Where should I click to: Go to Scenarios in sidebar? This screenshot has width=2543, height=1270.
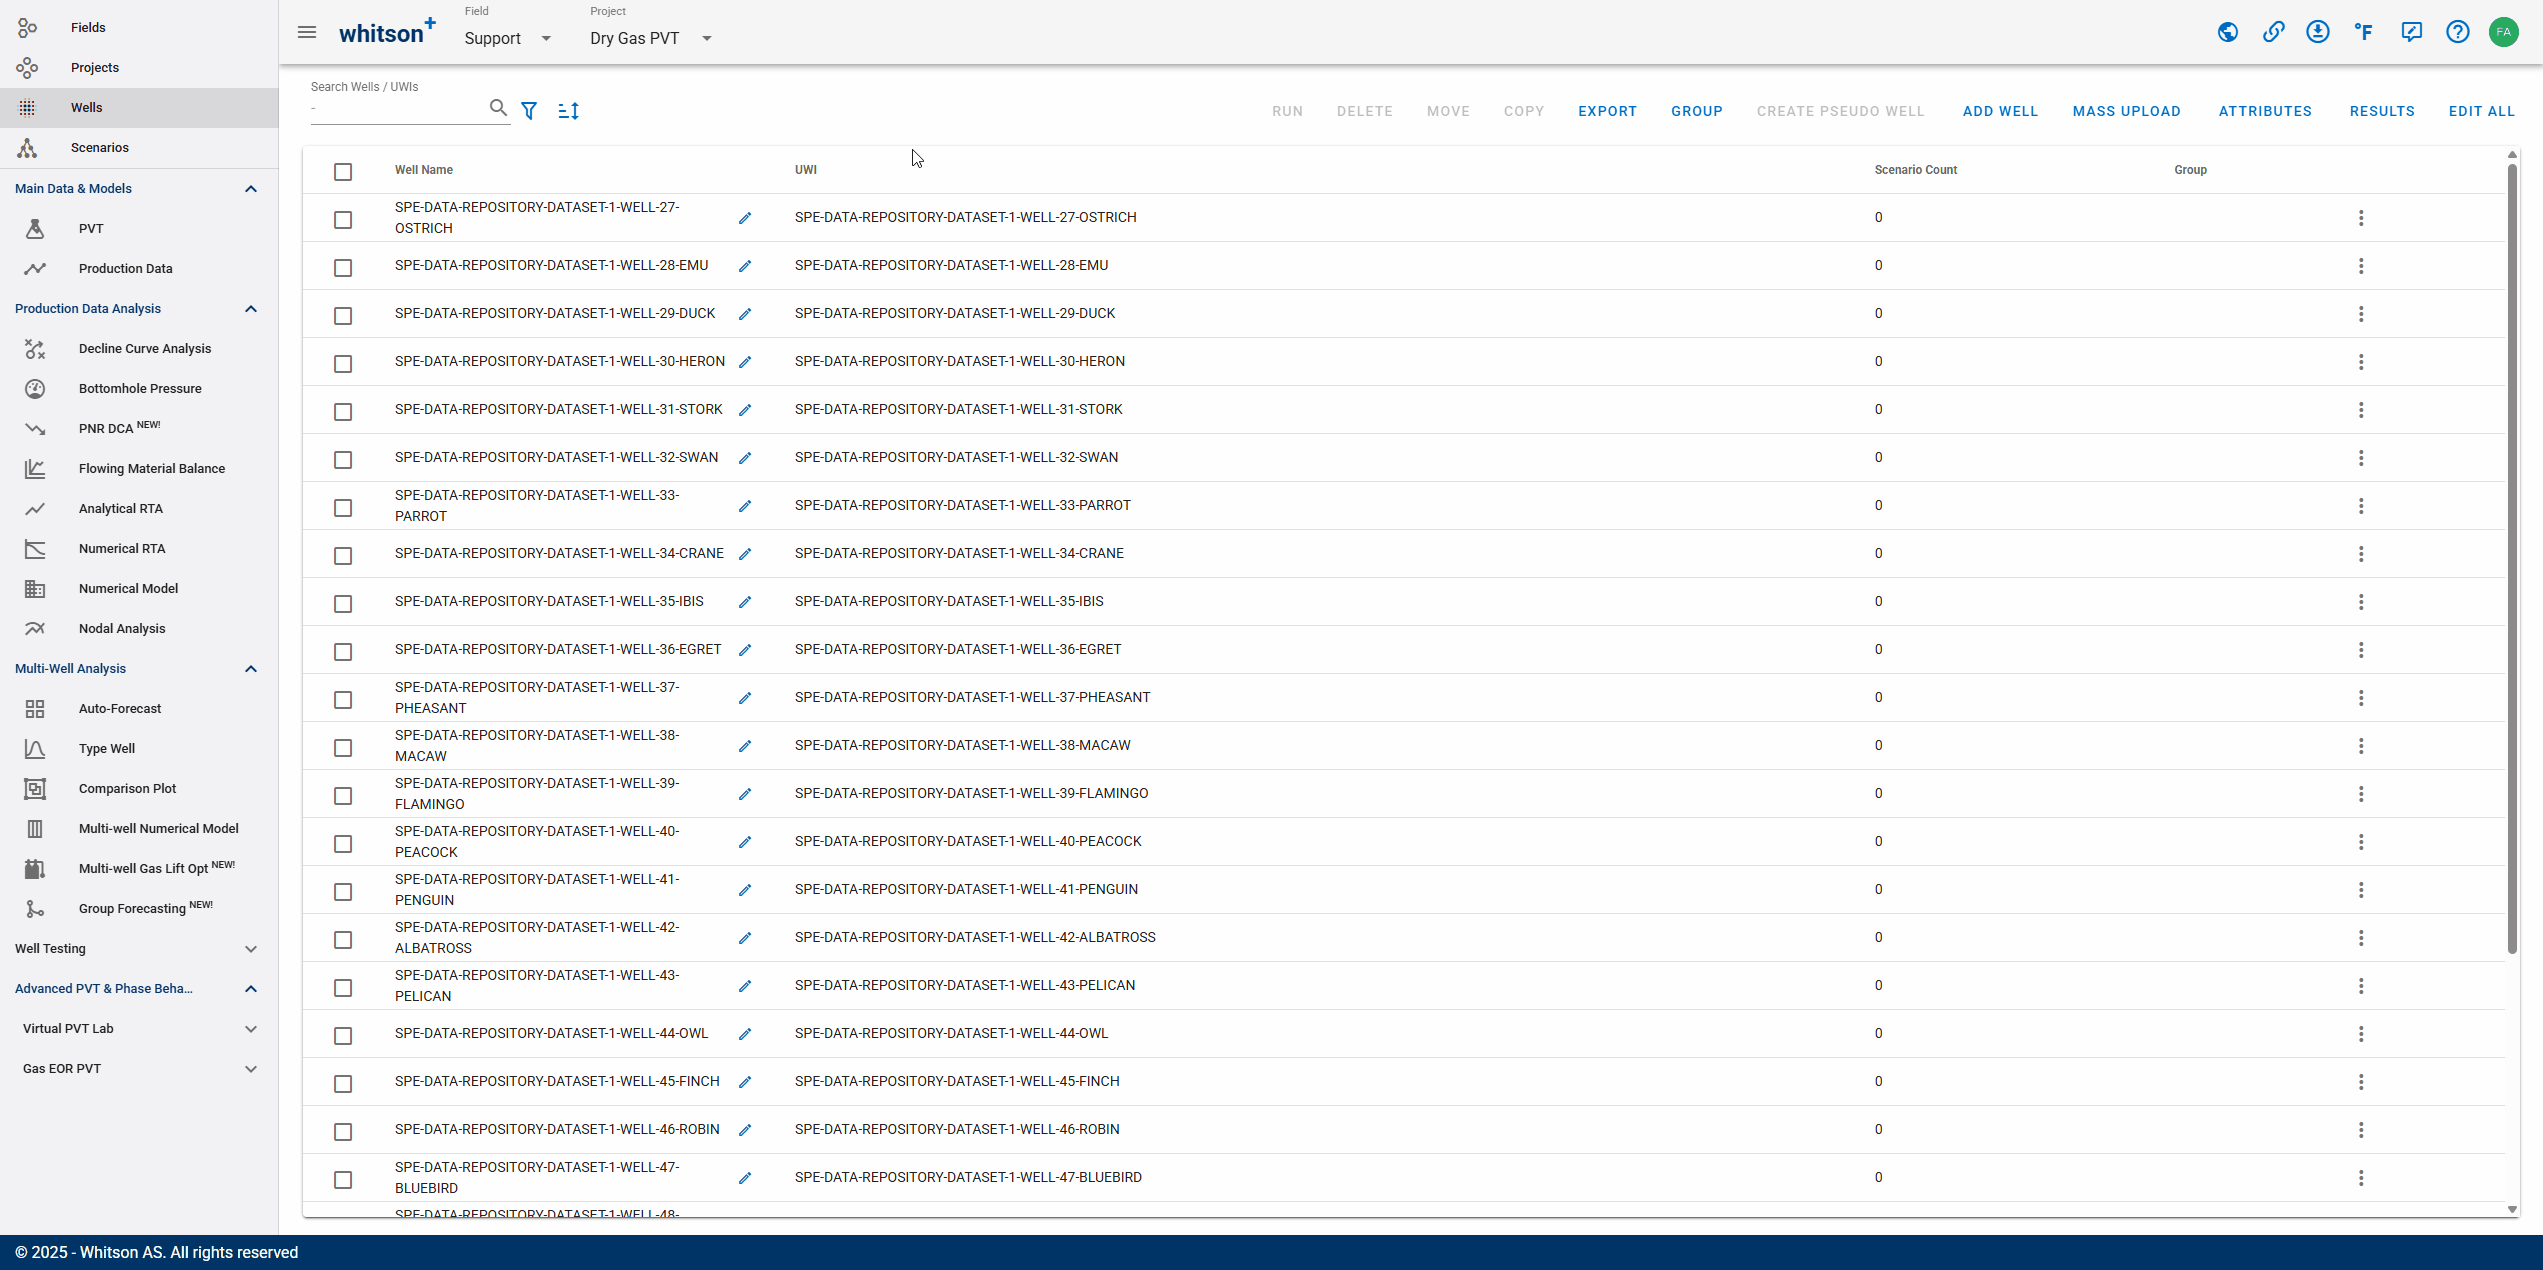click(x=99, y=147)
